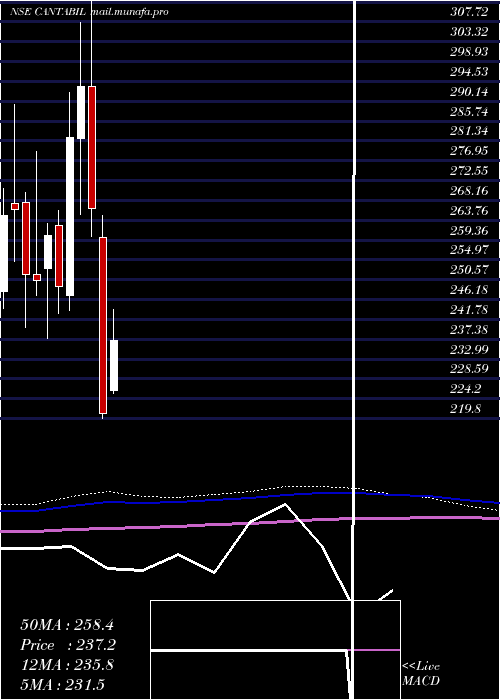Click the Price : 237.2 readout

[x=68, y=645]
